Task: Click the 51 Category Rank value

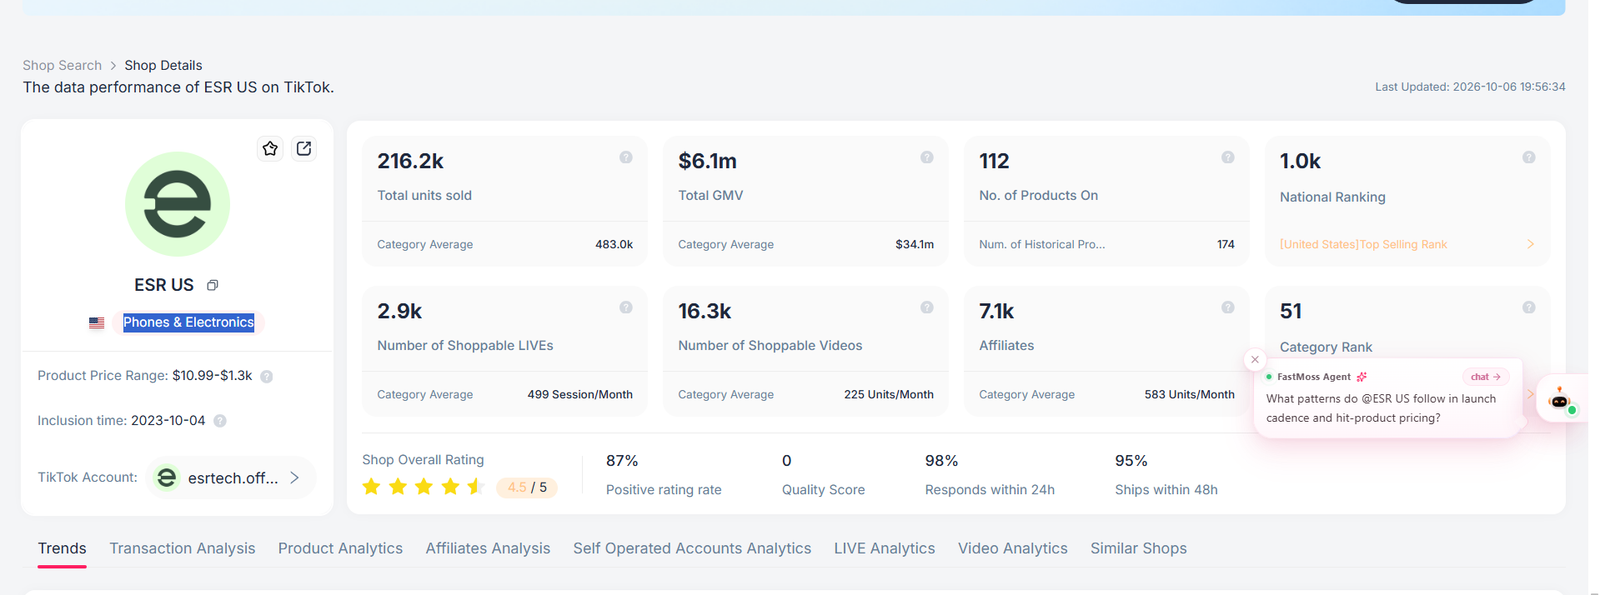Action: tap(1291, 311)
